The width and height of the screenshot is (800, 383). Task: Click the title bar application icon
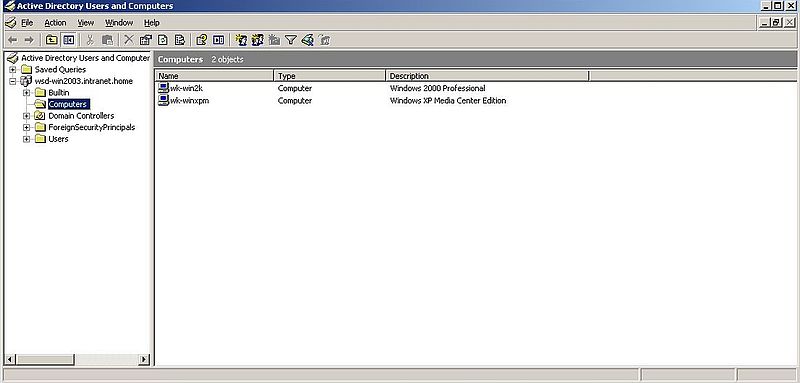point(9,6)
